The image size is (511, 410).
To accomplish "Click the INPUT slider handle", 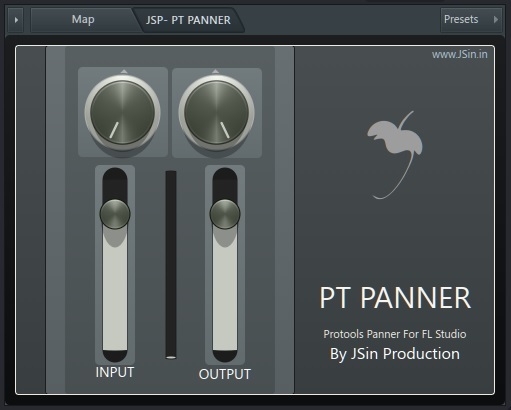I will tap(115, 214).
